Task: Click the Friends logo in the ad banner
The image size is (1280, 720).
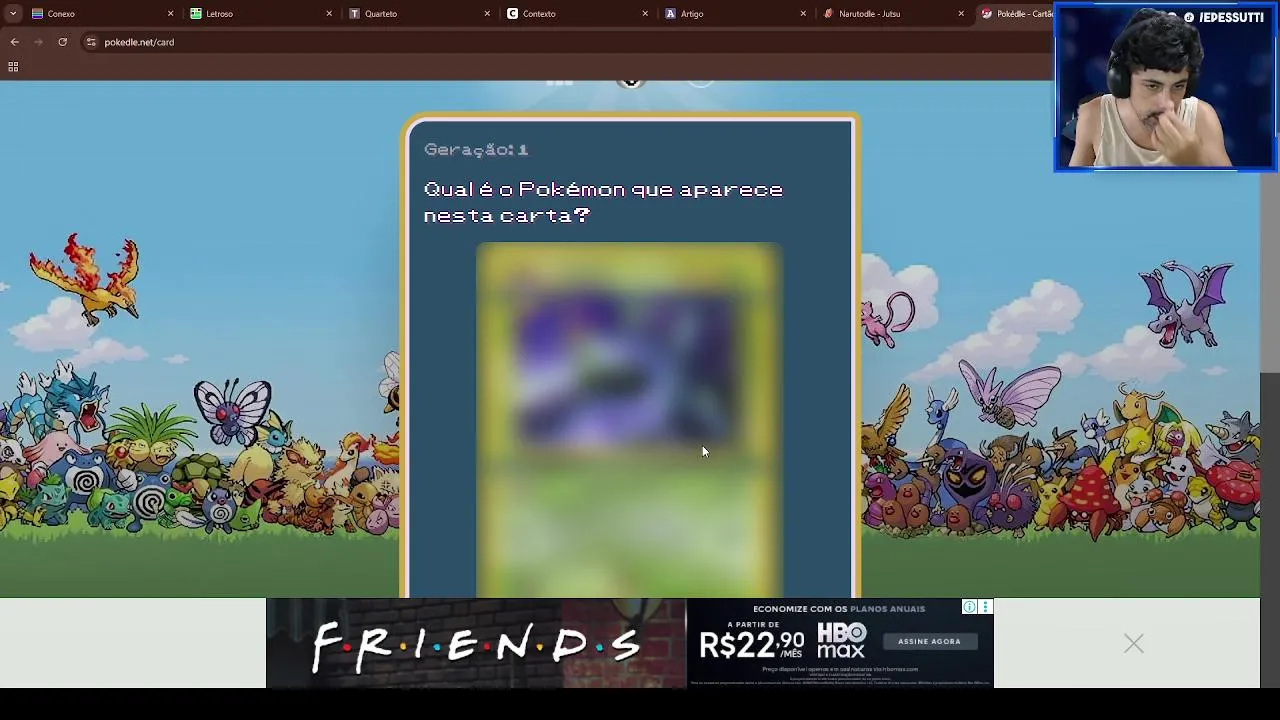Action: (476, 645)
